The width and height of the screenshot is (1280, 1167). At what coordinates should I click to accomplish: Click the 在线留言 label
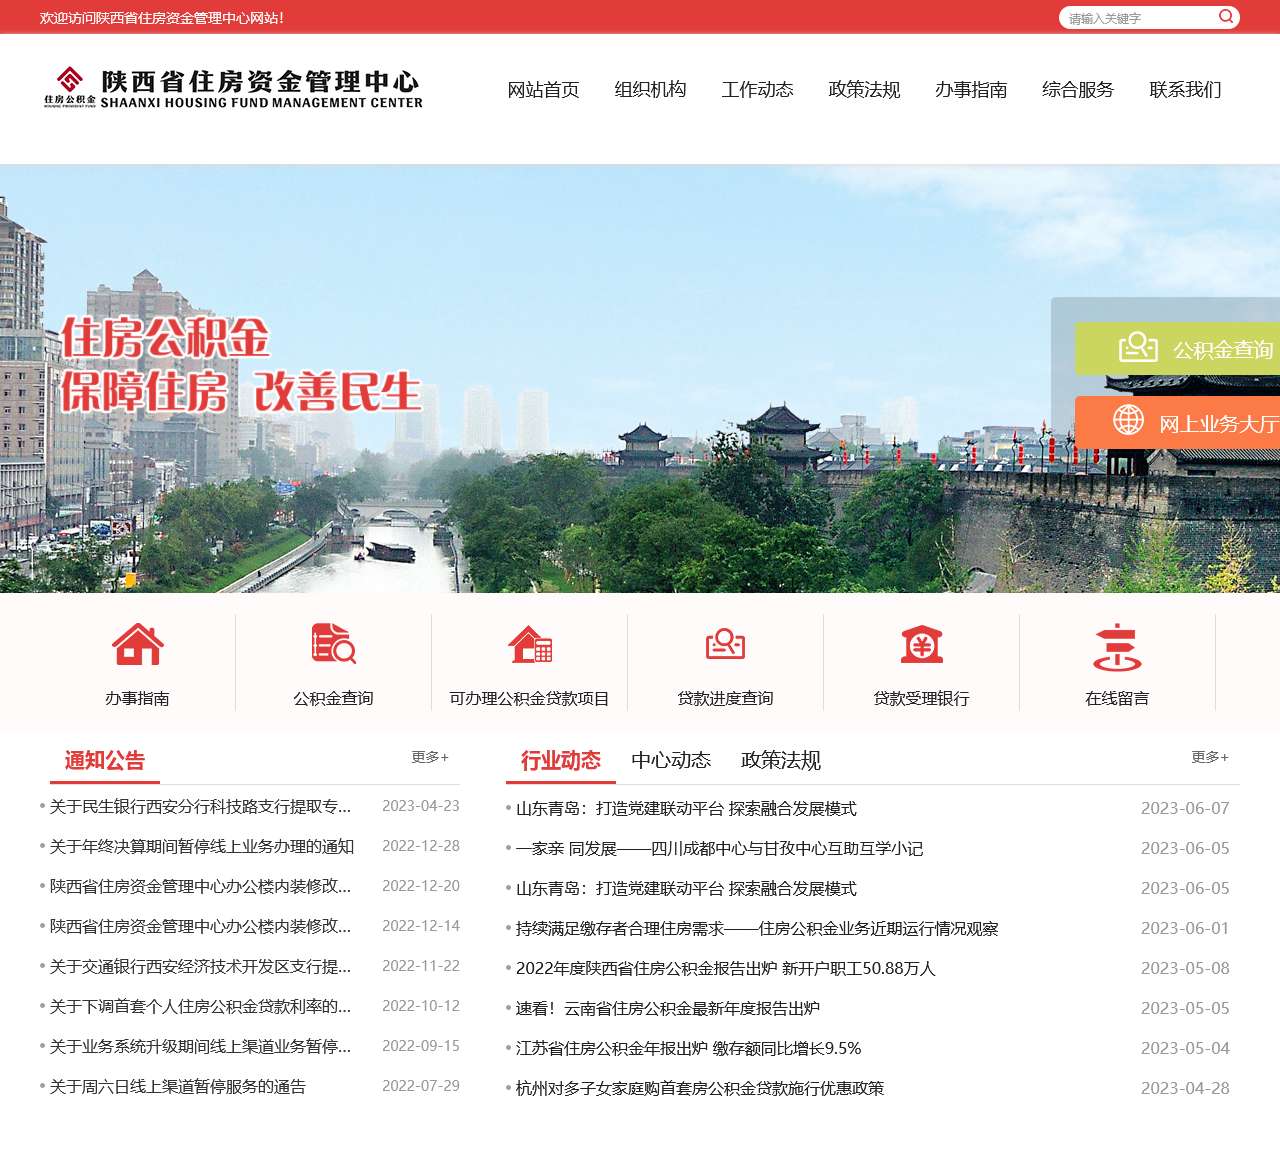(1118, 698)
